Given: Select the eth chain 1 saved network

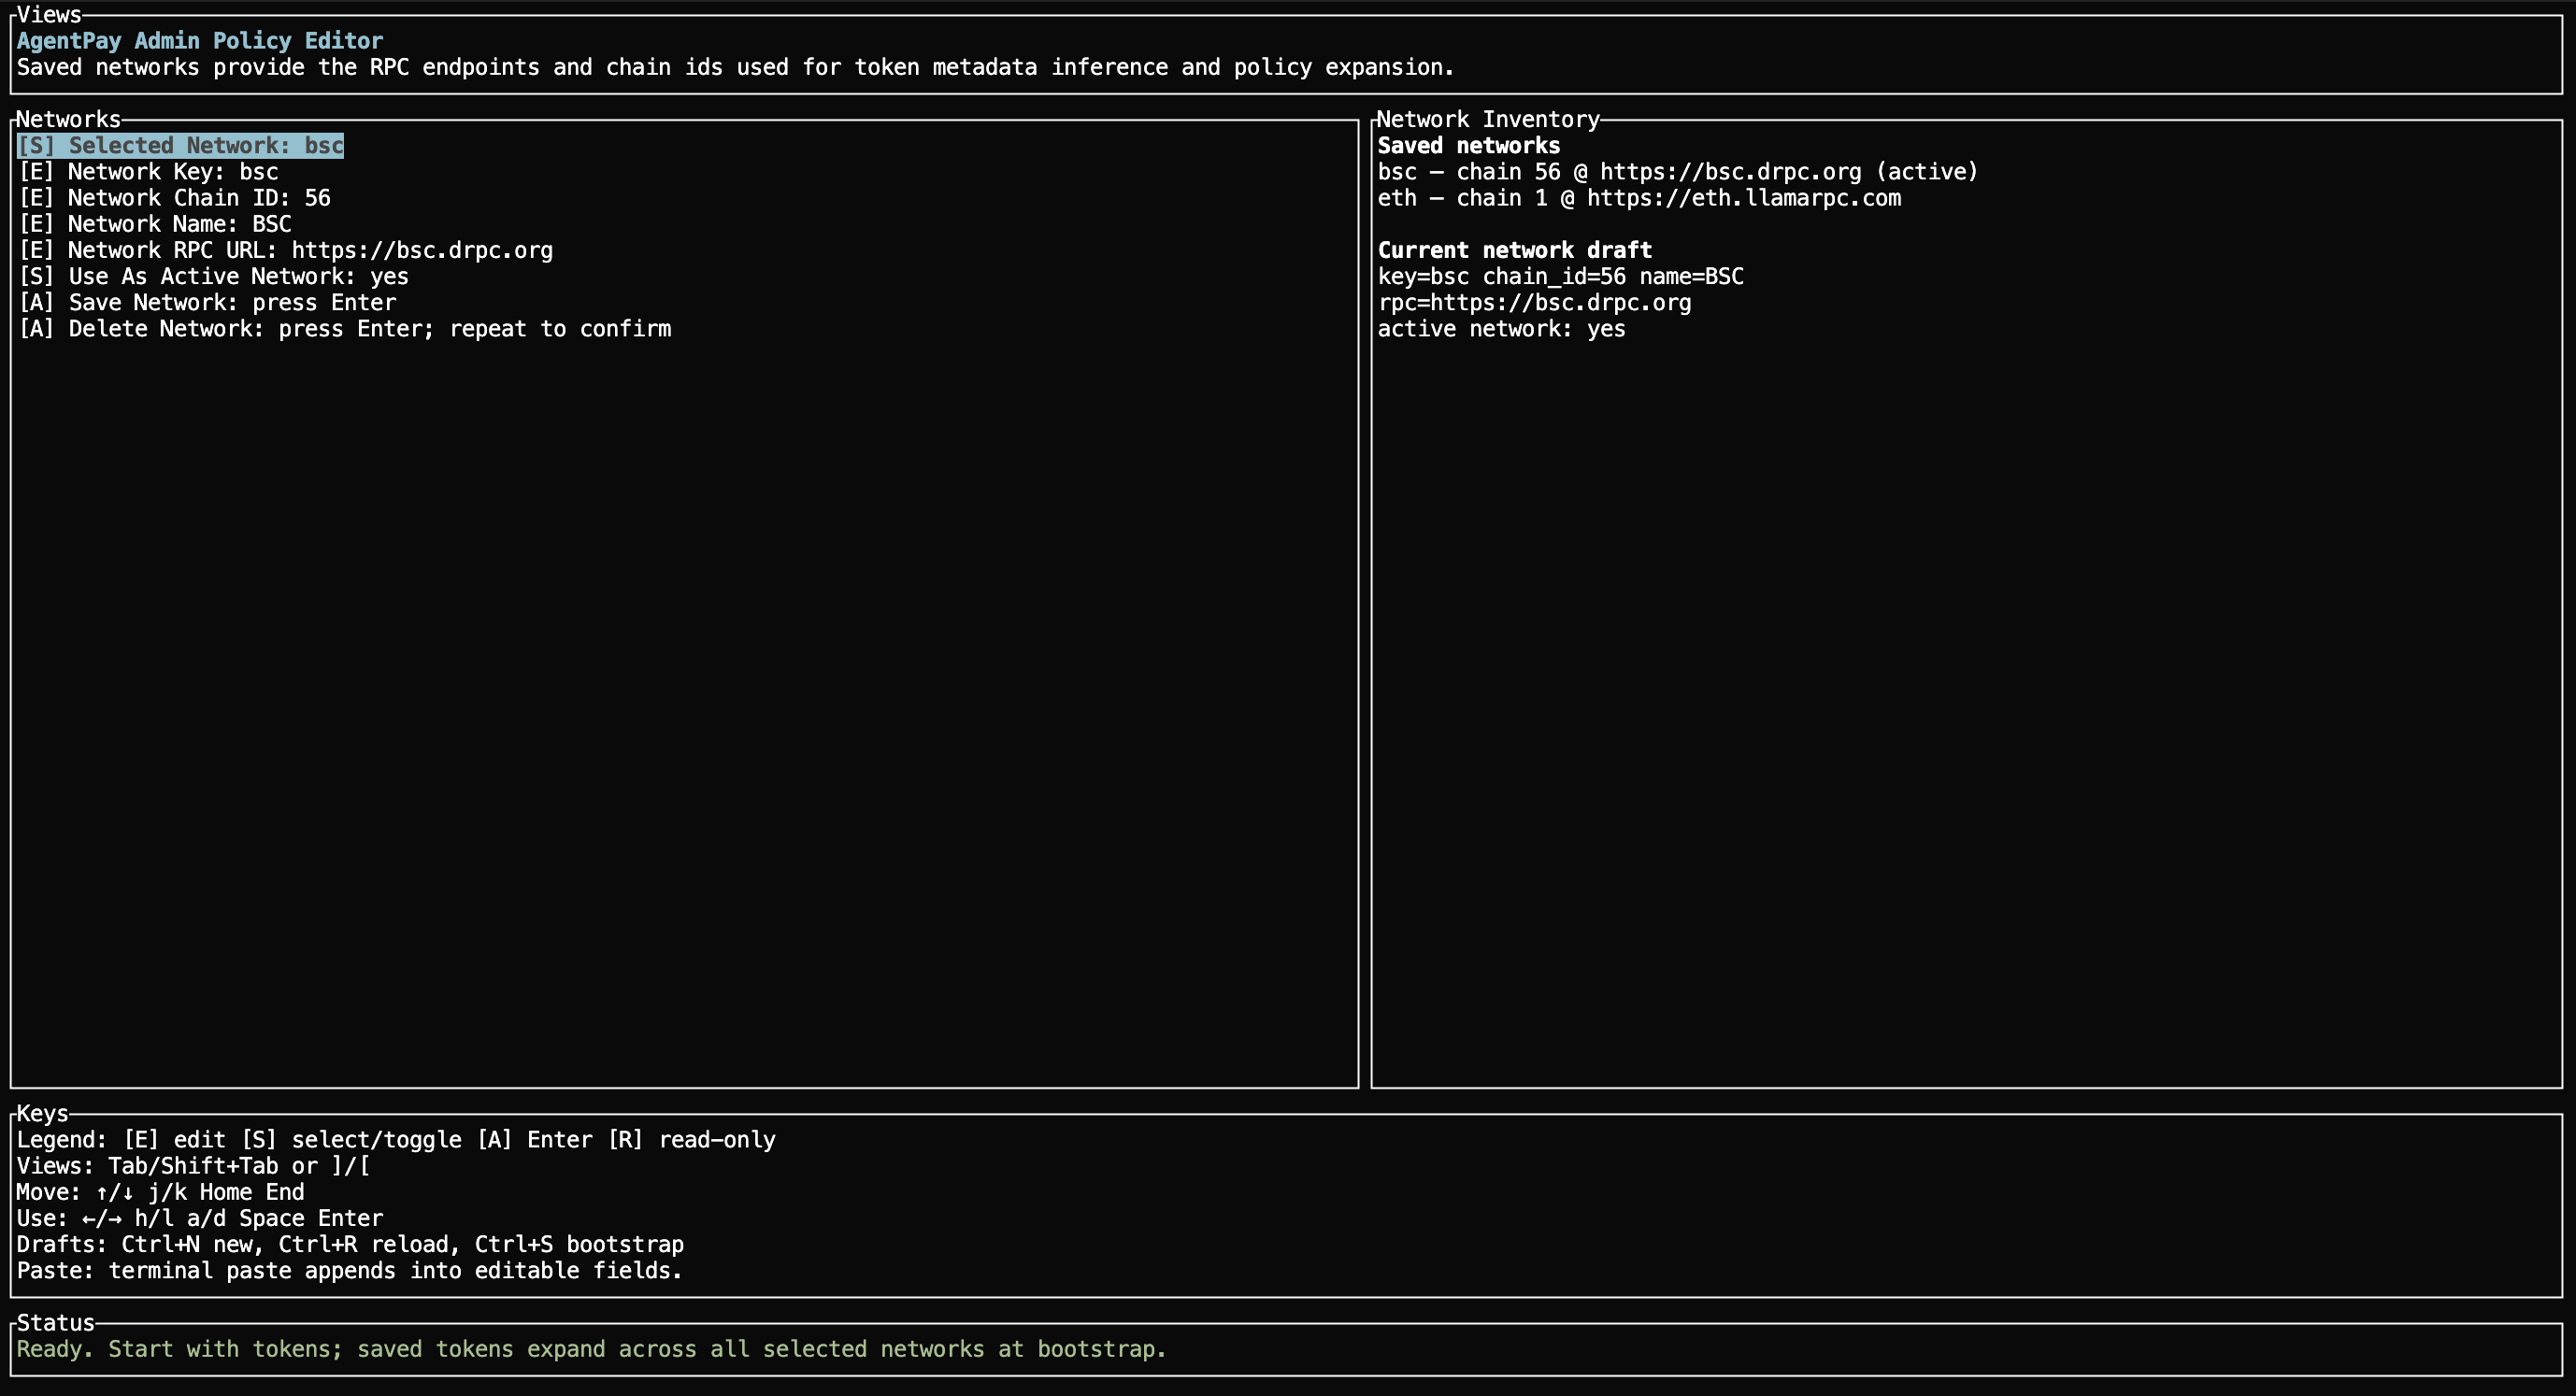Looking at the screenshot, I should (1640, 197).
